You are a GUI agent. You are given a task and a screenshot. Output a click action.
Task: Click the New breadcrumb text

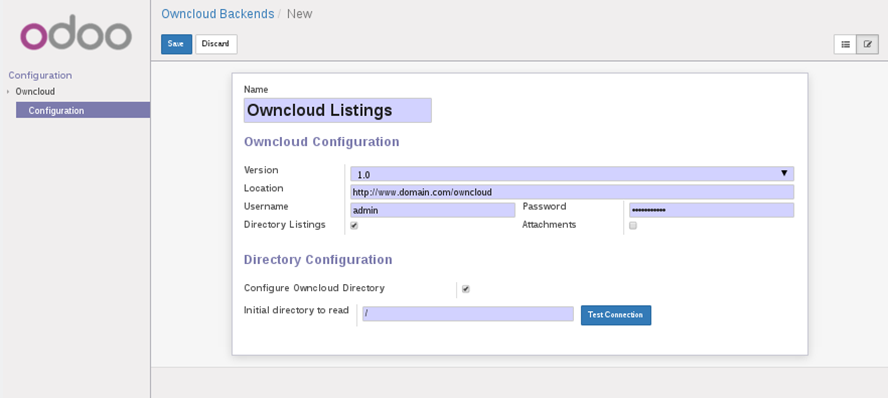[300, 14]
